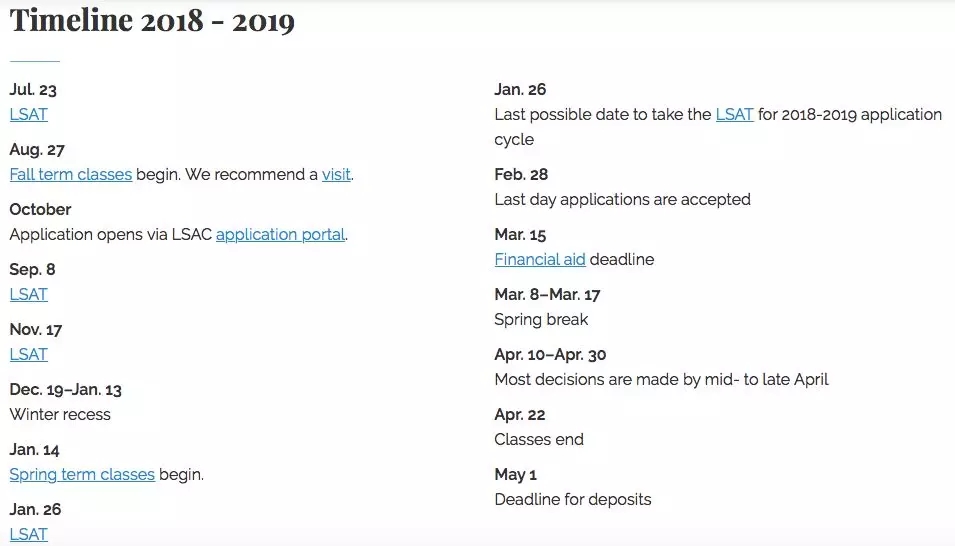The image size is (955, 546).
Task: Click the 'Feb. 28' date label
Action: 521,174
